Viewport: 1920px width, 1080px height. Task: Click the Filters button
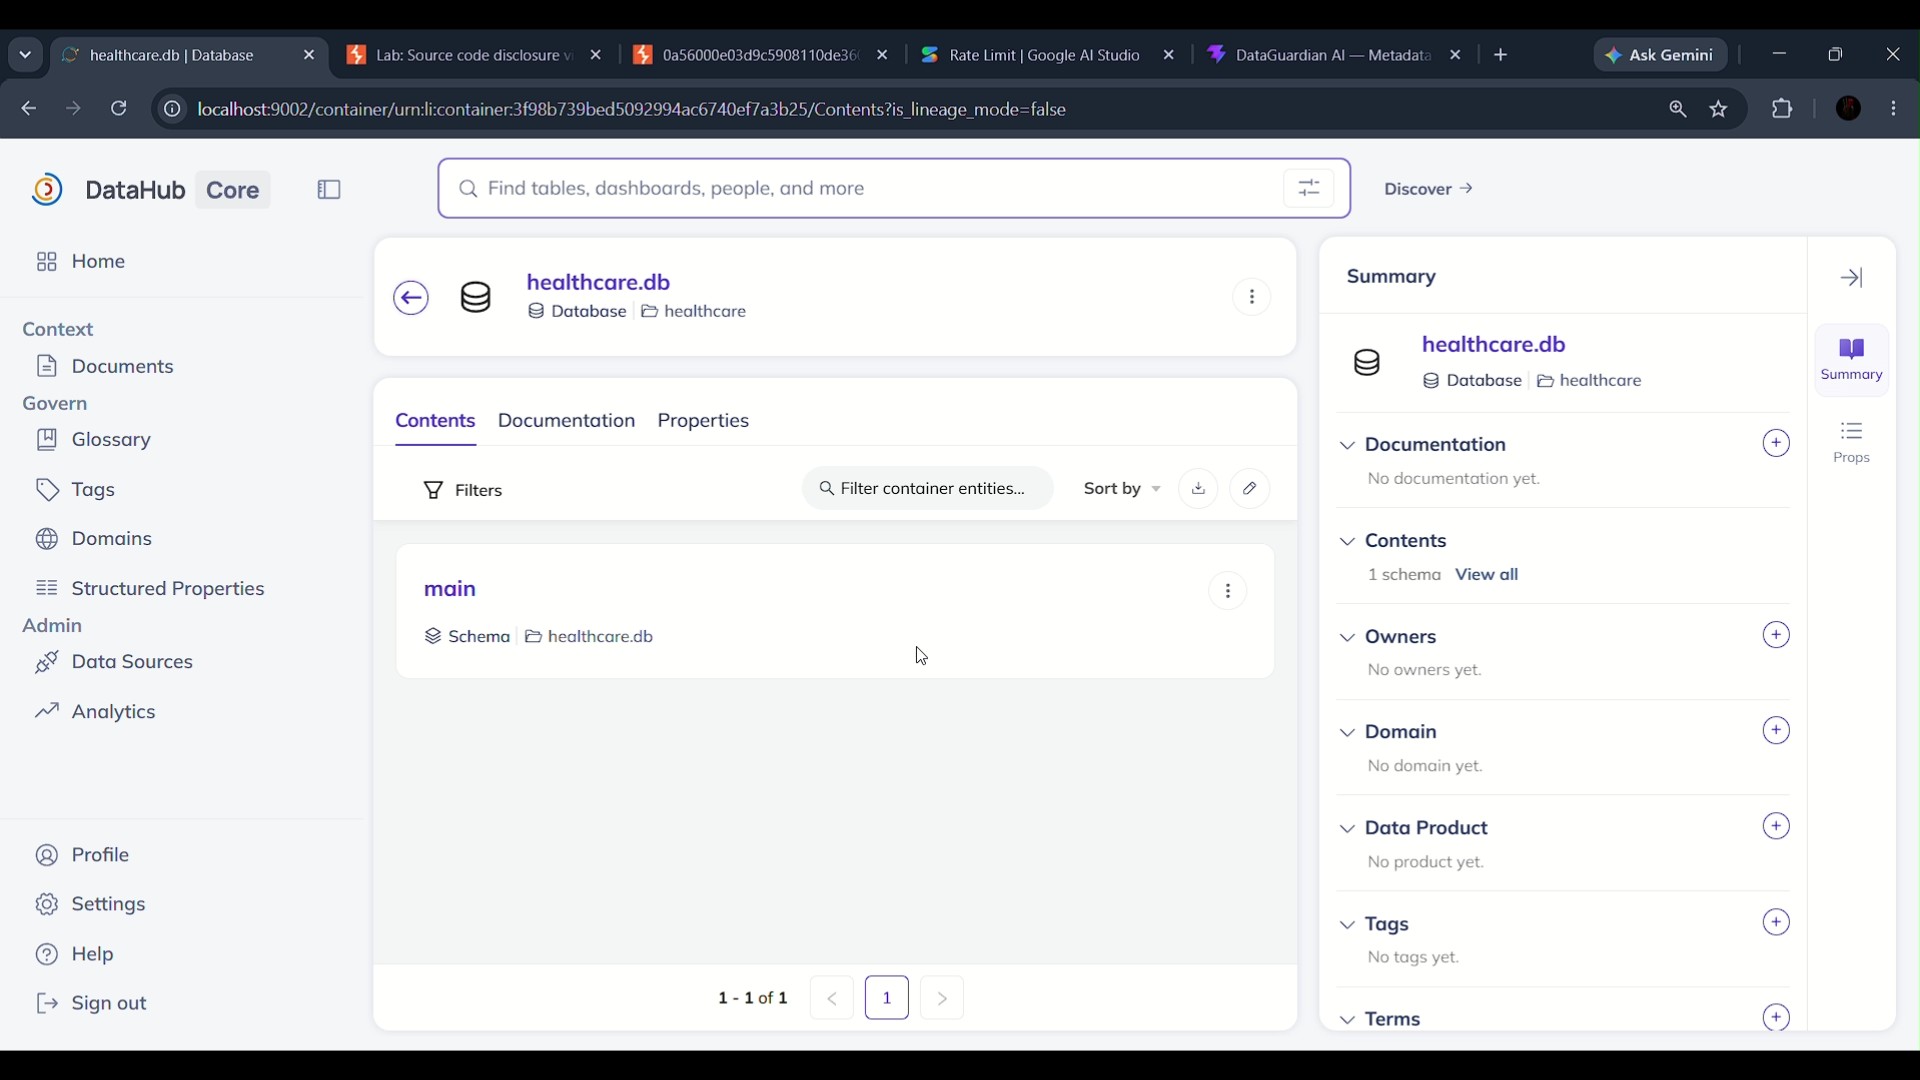[x=463, y=490]
